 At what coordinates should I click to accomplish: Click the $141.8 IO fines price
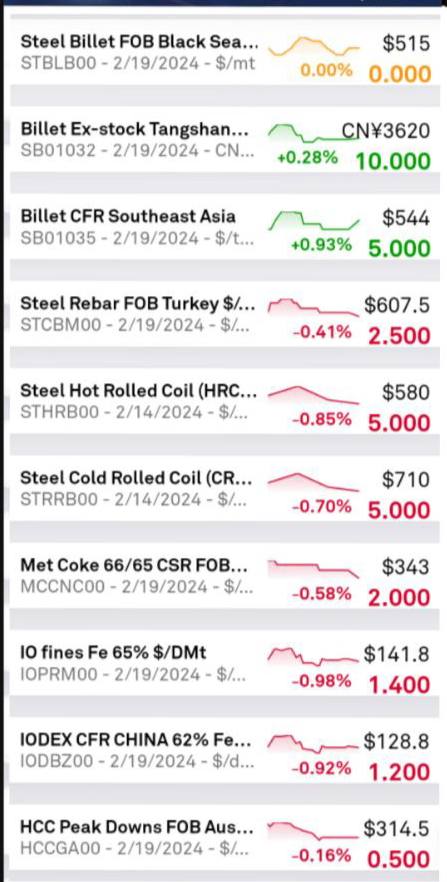pyautogui.click(x=397, y=654)
